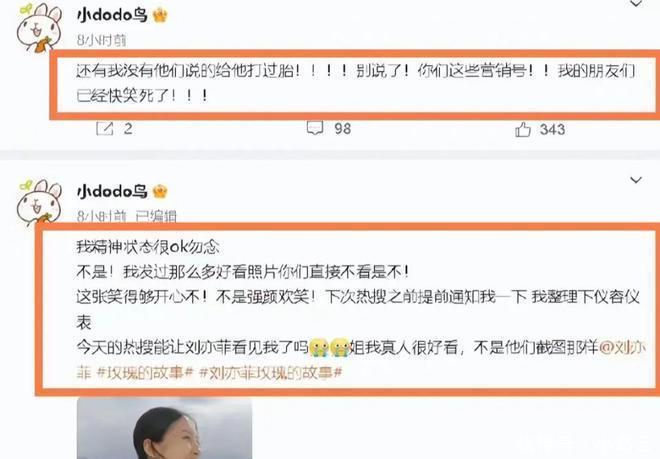Screen dimensions: 660x459
Task: Click the like count 343
Action: pyautogui.click(x=552, y=129)
